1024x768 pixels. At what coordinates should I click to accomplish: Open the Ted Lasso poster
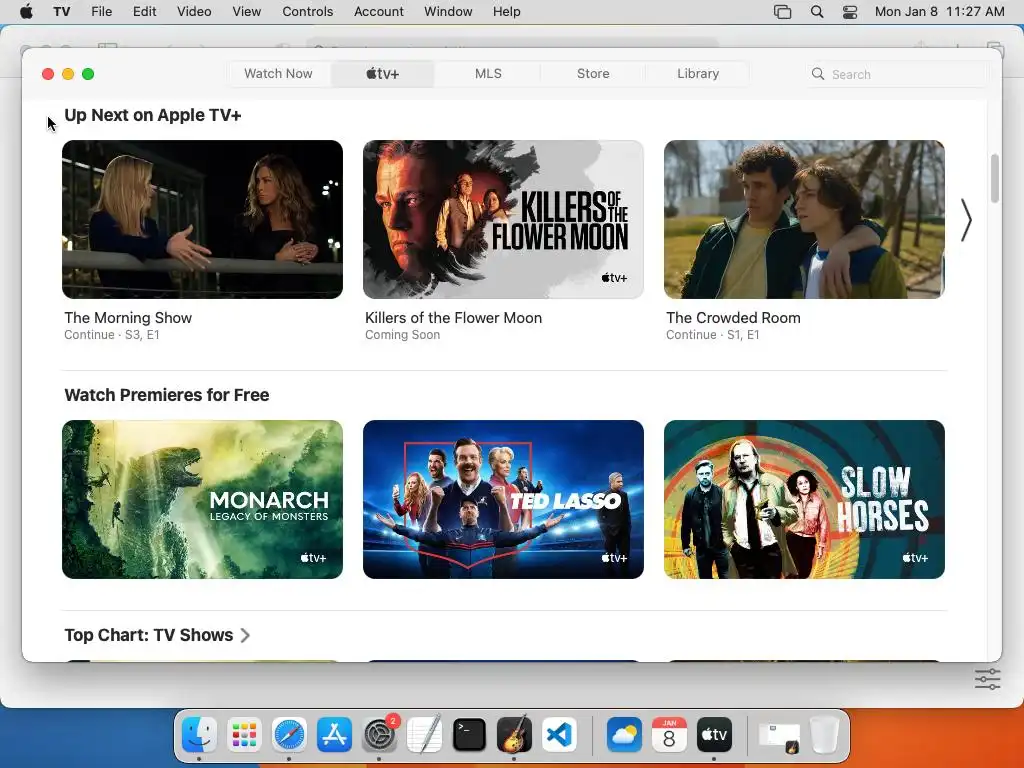504,500
